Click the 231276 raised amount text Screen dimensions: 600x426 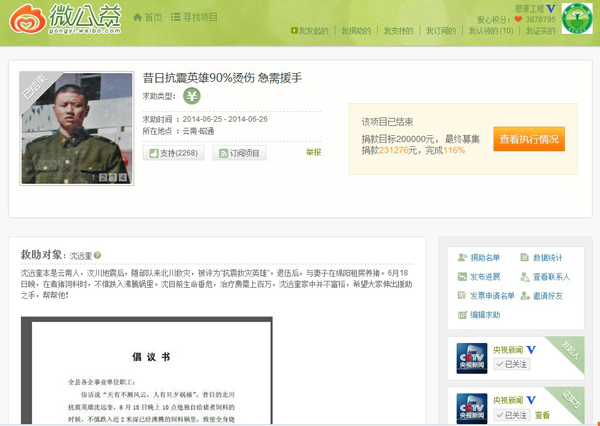pyautogui.click(x=393, y=150)
